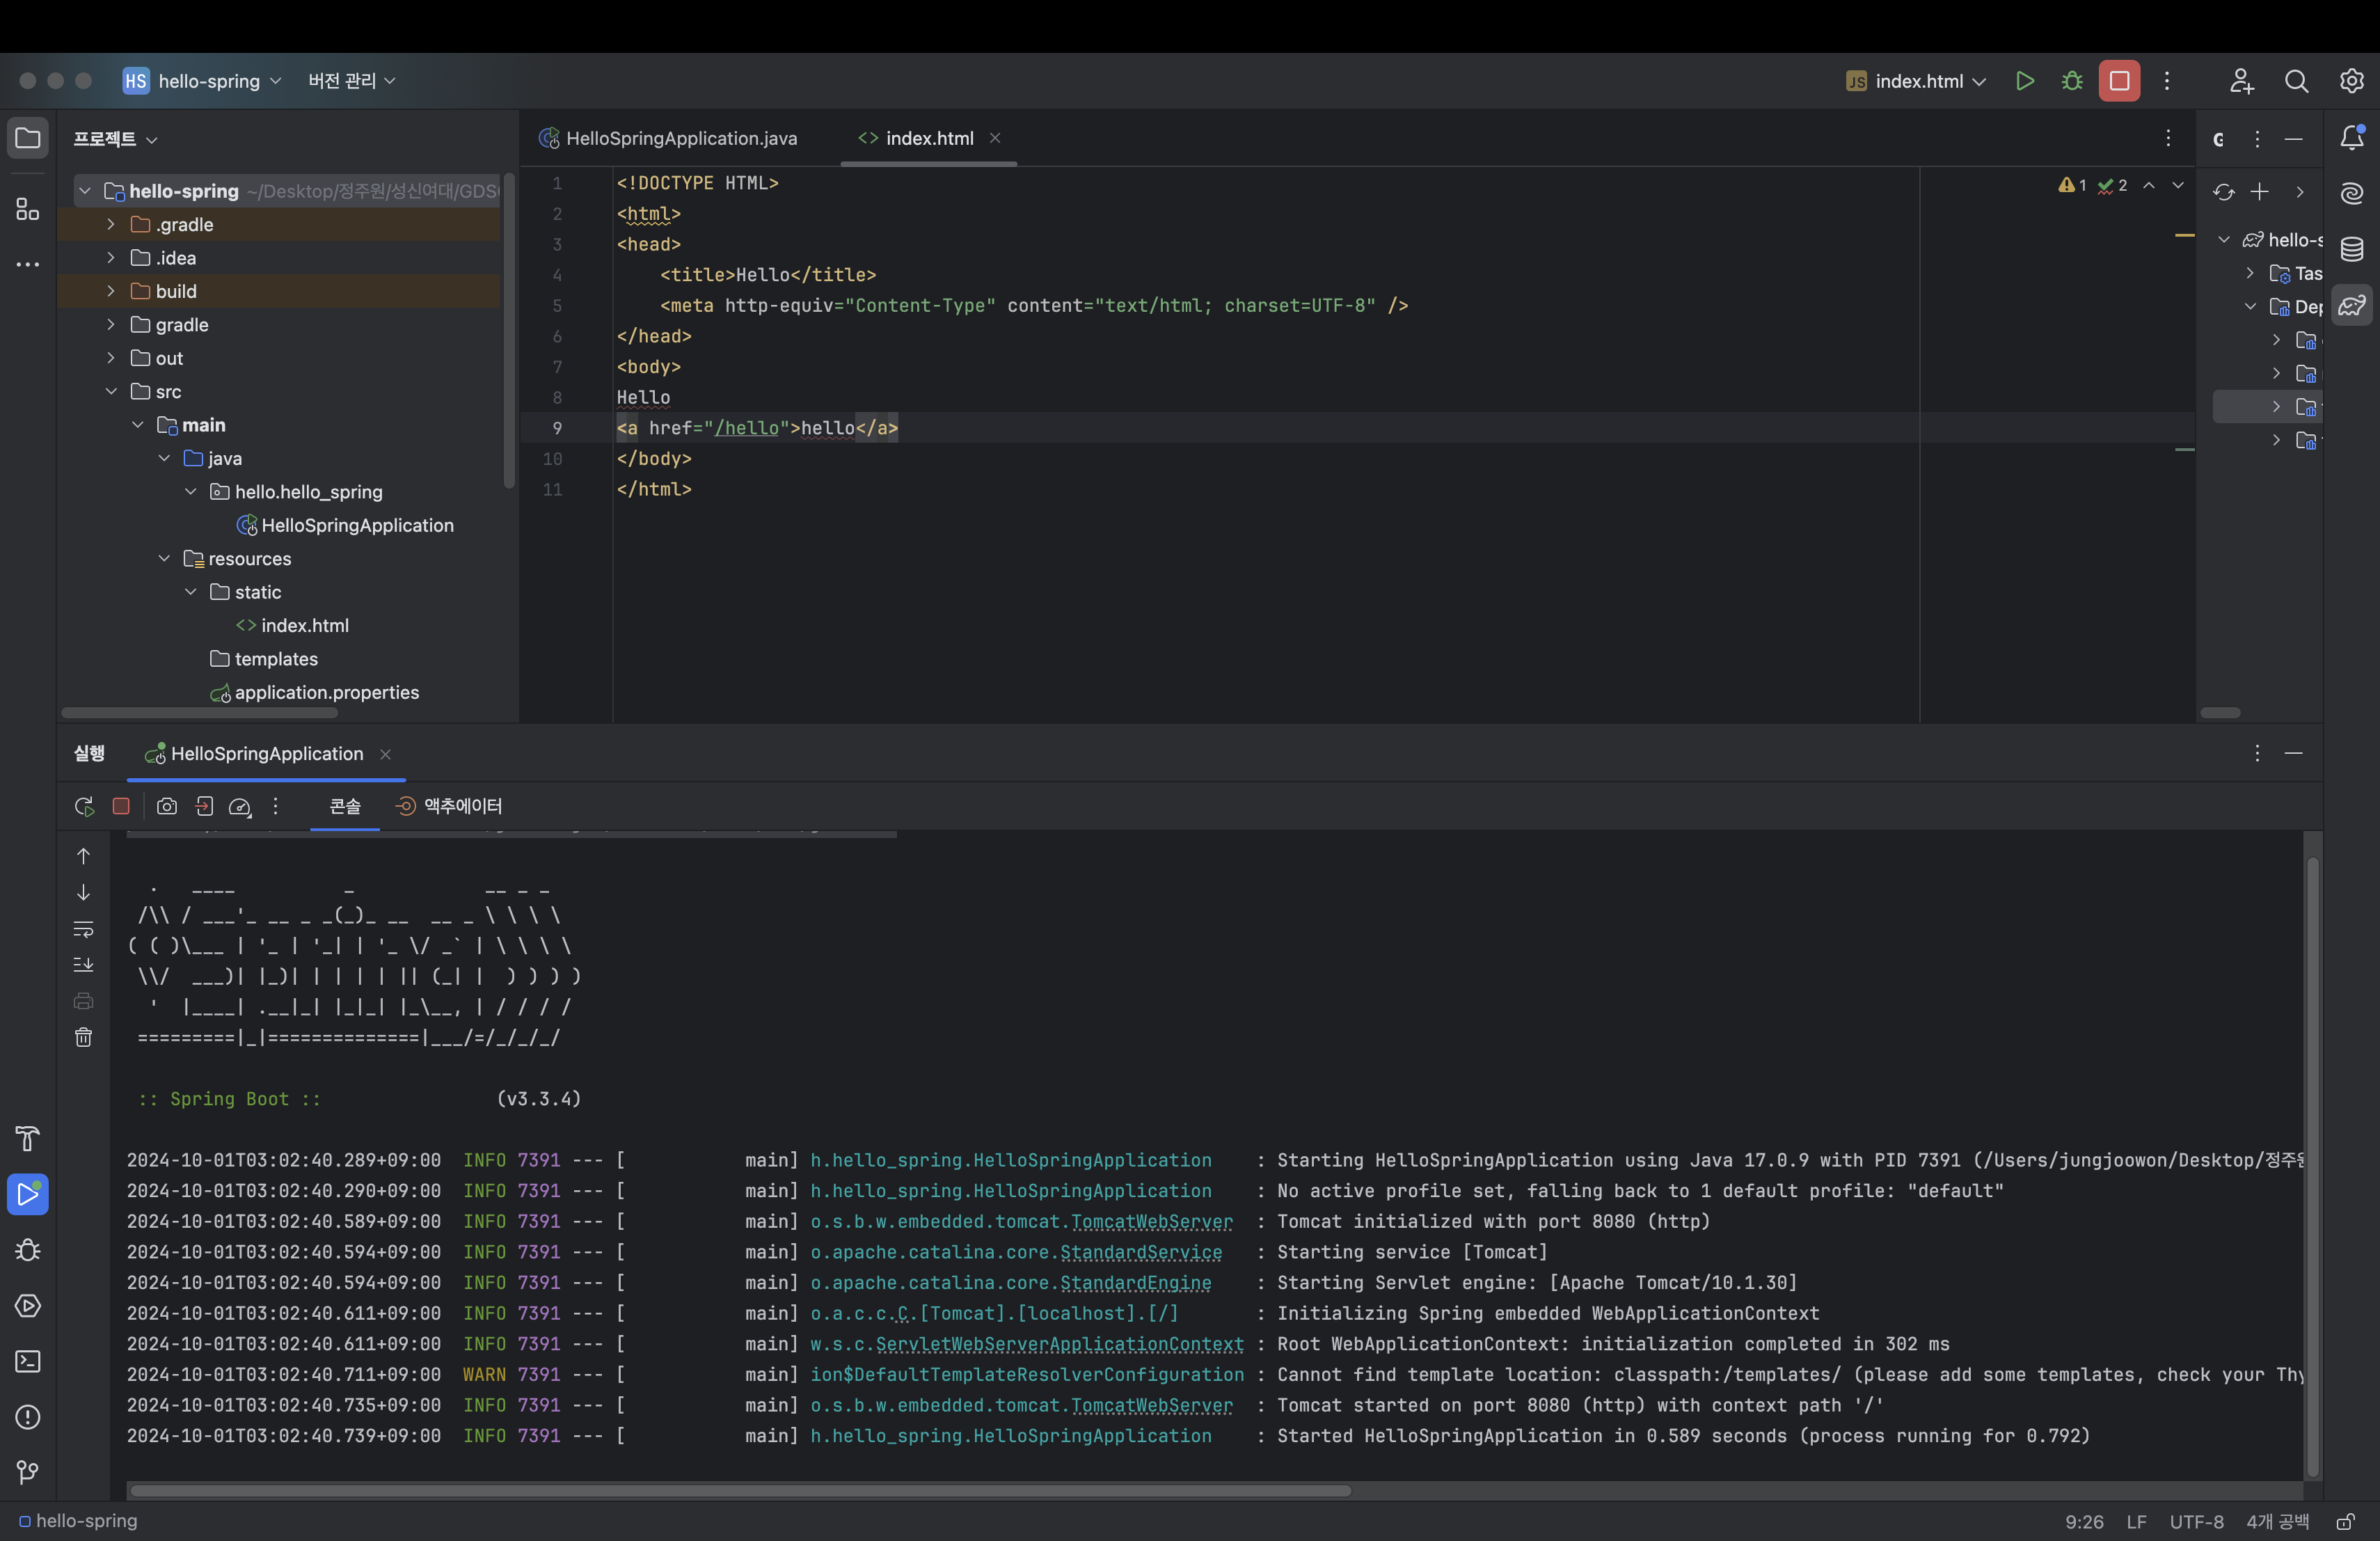Viewport: 2380px width, 1541px height.
Task: Run the index.html configuration
Action: pyautogui.click(x=2025, y=81)
